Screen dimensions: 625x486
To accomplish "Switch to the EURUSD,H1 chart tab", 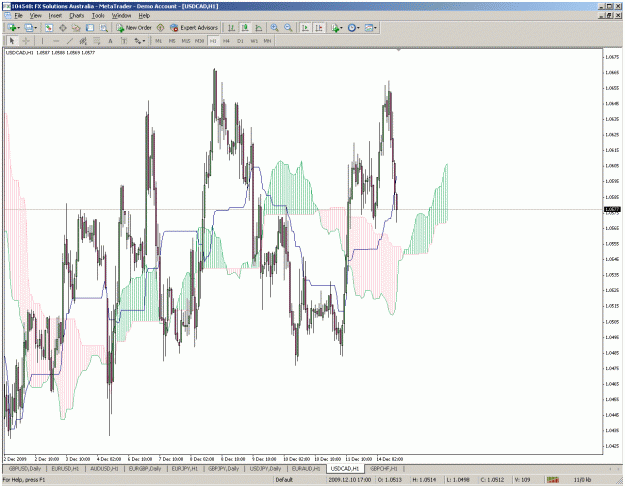I will point(65,468).
